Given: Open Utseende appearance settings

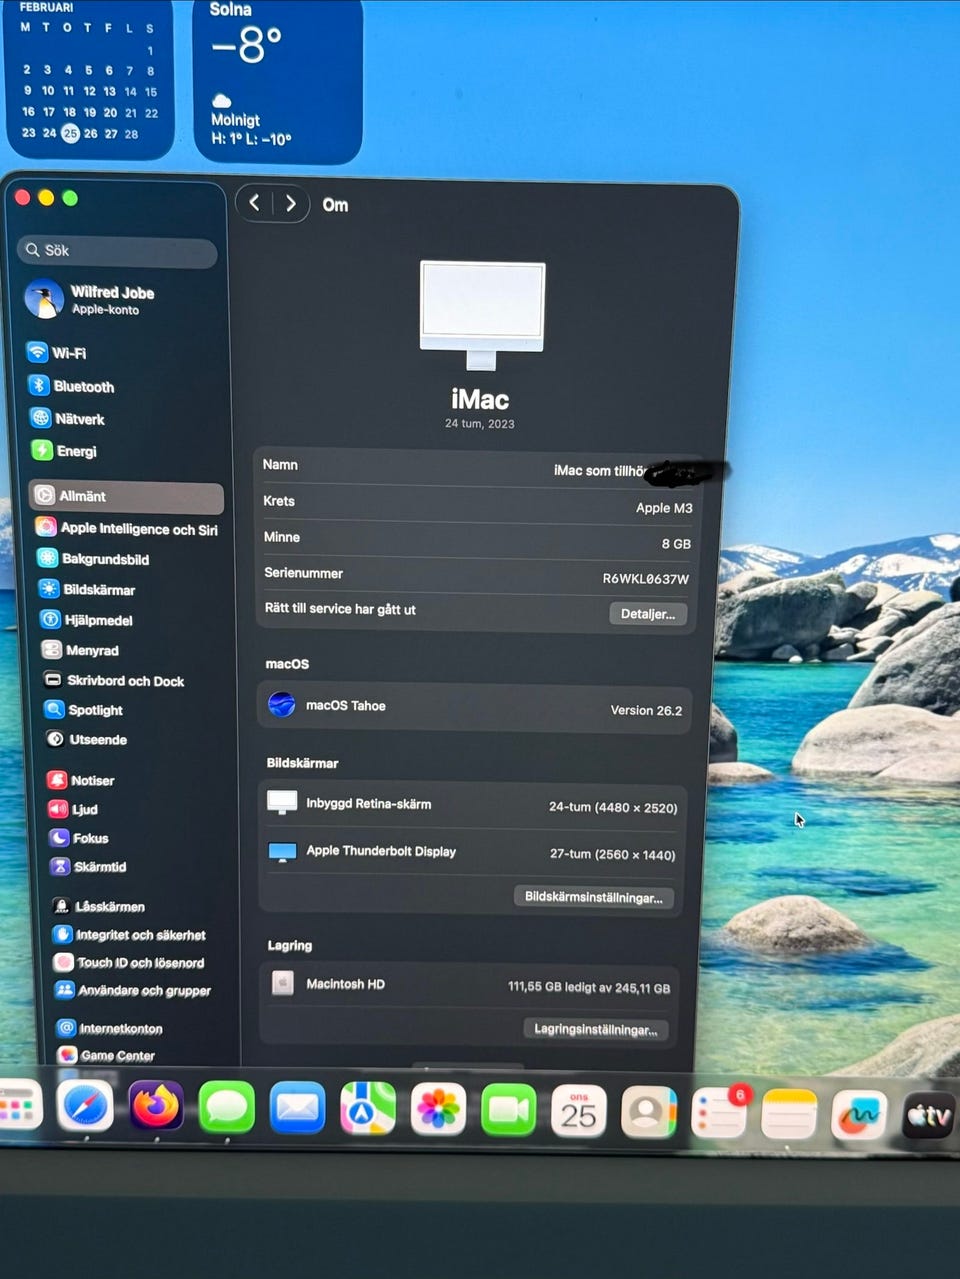Looking at the screenshot, I should point(86,739).
